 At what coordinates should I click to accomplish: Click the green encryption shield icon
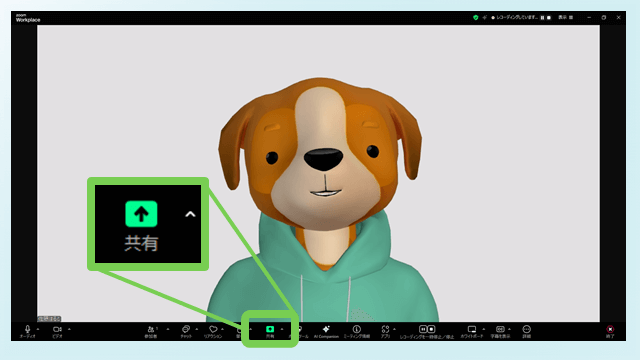pyautogui.click(x=476, y=18)
